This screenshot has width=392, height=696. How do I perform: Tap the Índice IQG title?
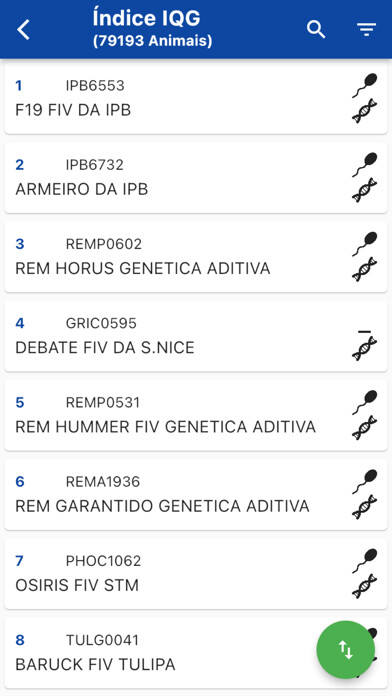click(x=147, y=19)
